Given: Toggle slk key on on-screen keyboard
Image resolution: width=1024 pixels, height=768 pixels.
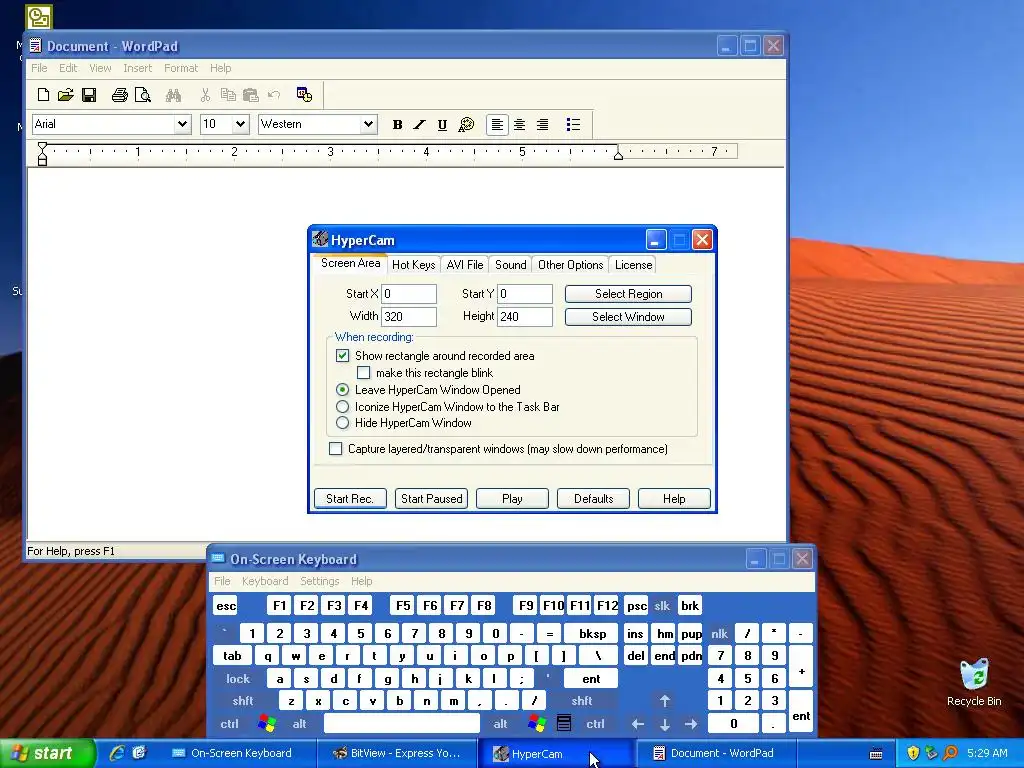Looking at the screenshot, I should [x=662, y=605].
